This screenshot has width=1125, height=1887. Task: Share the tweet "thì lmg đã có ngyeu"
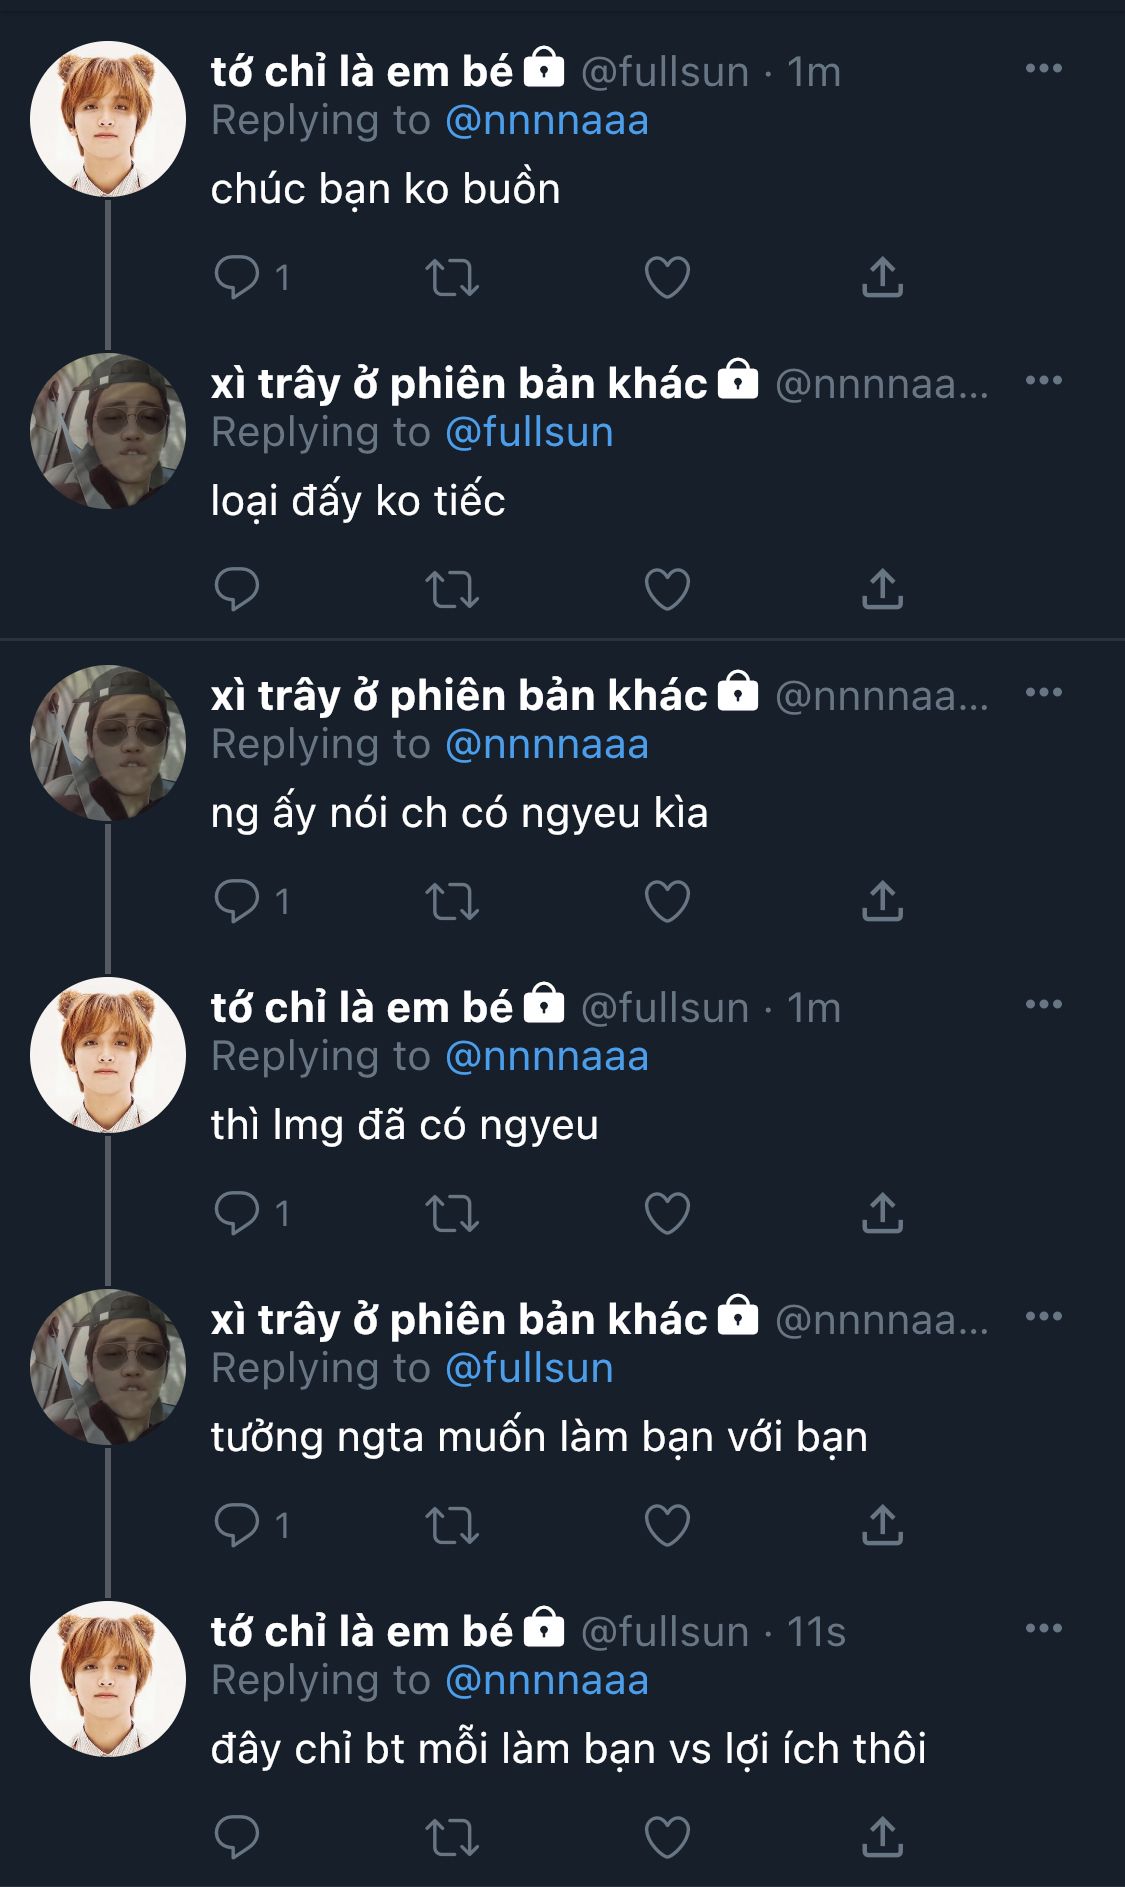tap(882, 1213)
